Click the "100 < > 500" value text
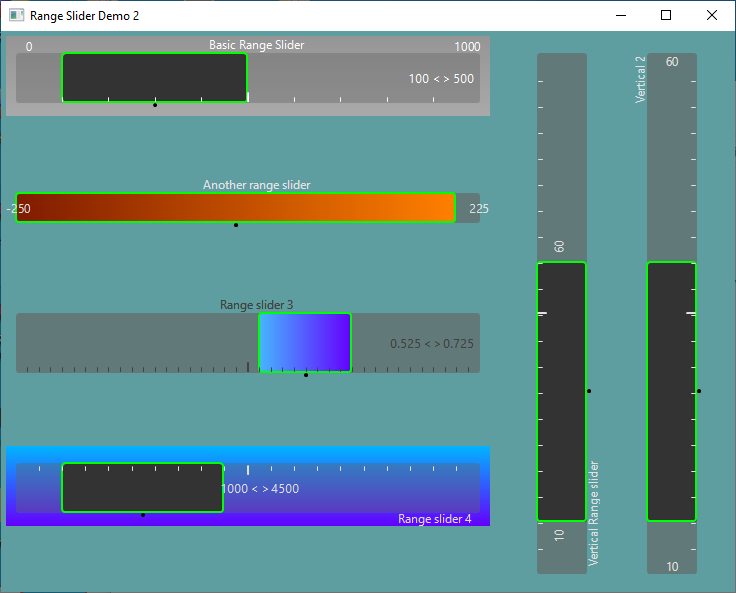736x593 pixels. 441,79
